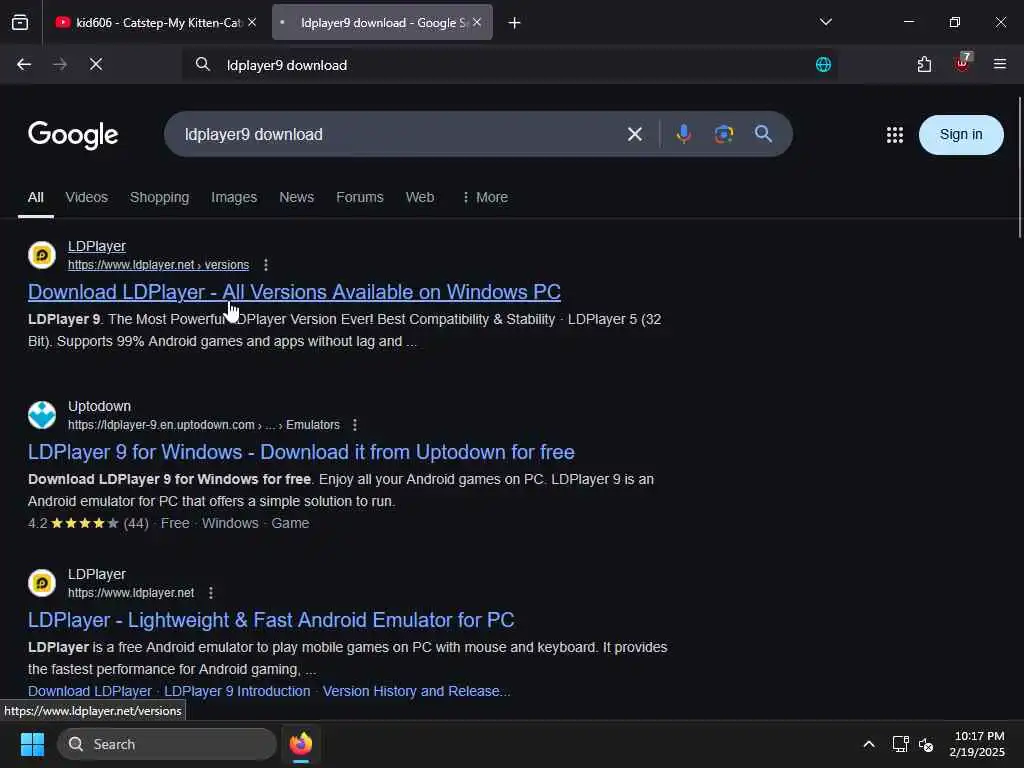Switch to the Web results tab

click(x=419, y=197)
